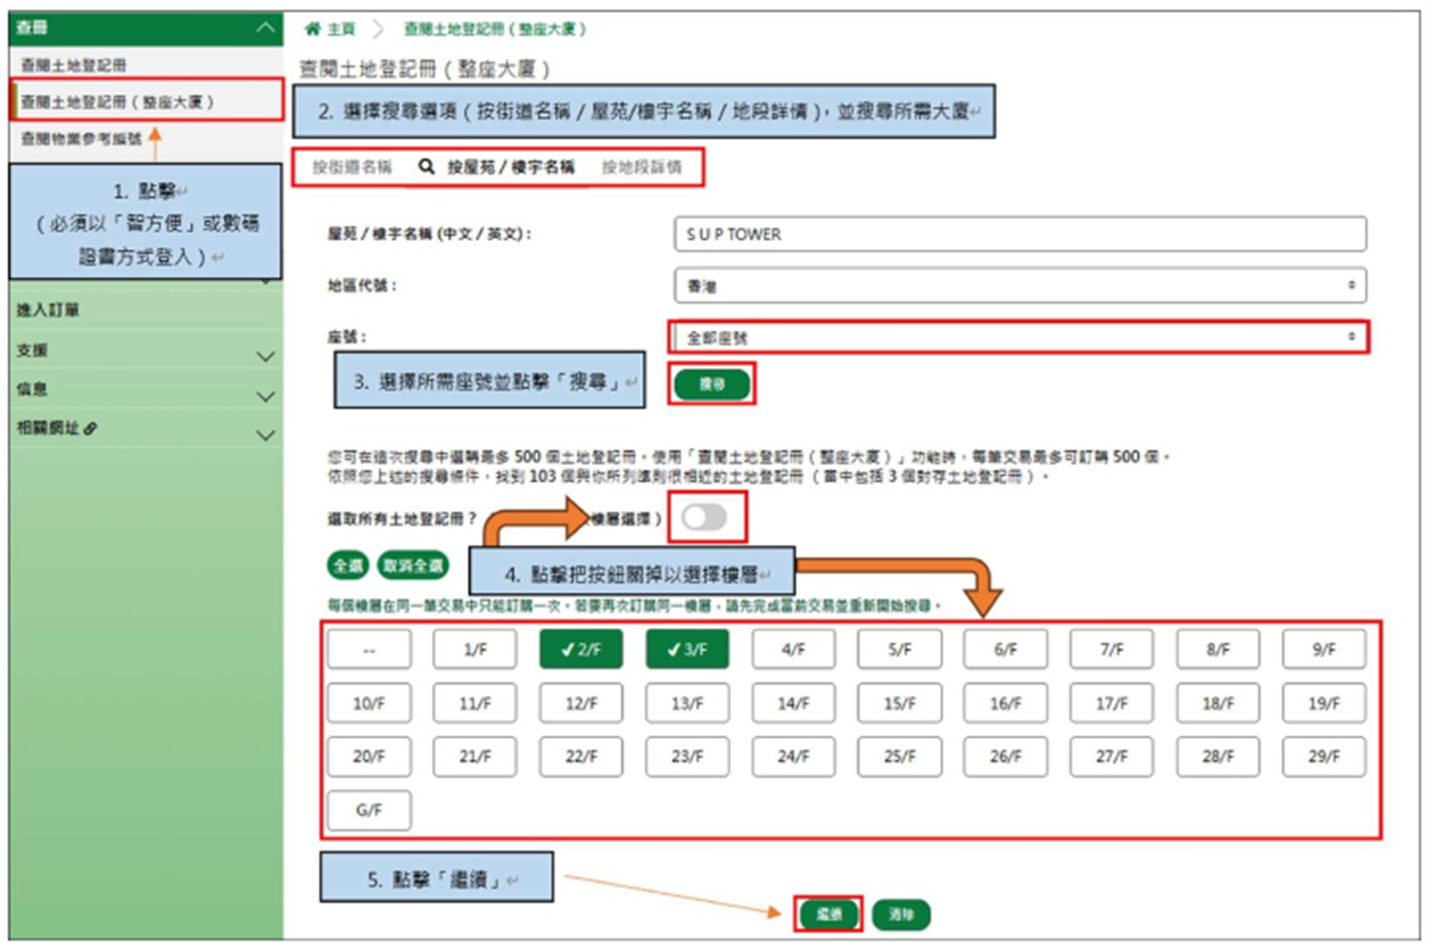This screenshot has width=1431, height=944.
Task: Switch to the 按街道名稱 search tab
Action: pos(352,167)
